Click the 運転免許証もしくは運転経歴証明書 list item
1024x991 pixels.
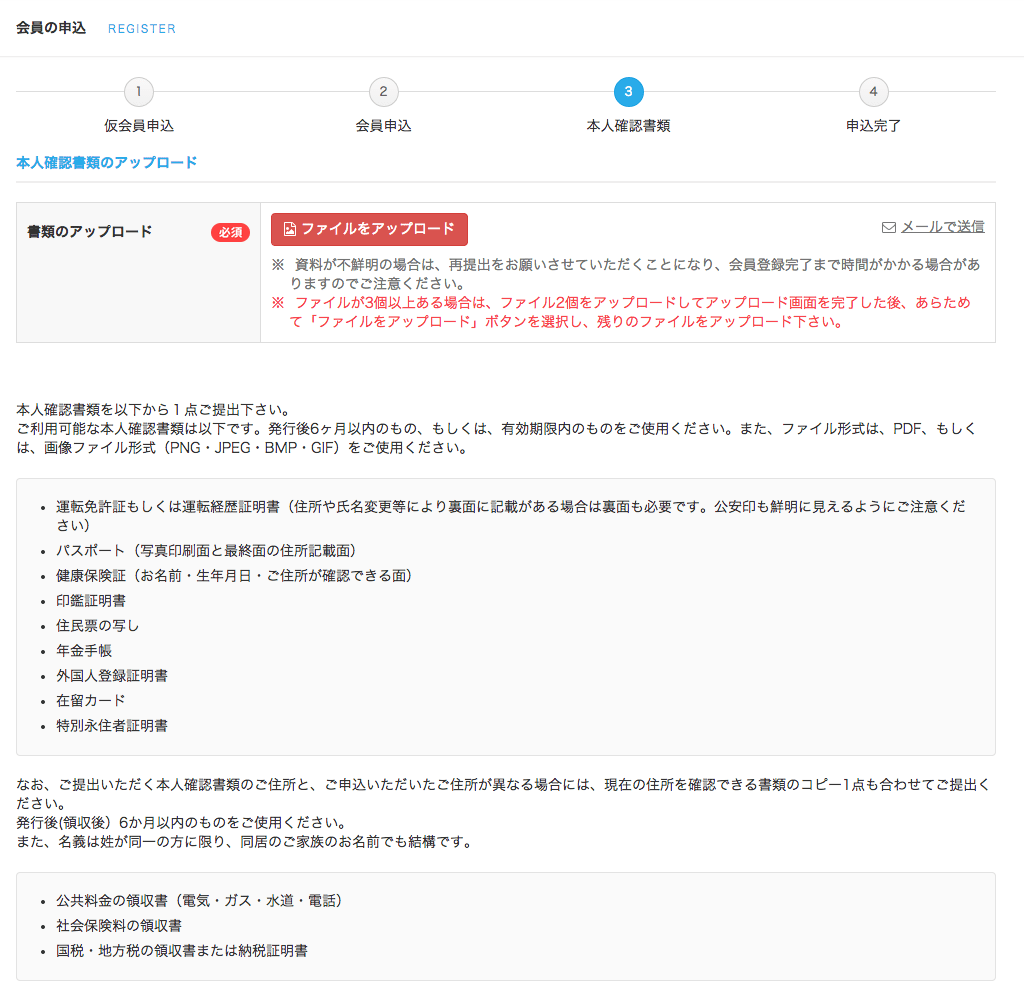(511, 516)
